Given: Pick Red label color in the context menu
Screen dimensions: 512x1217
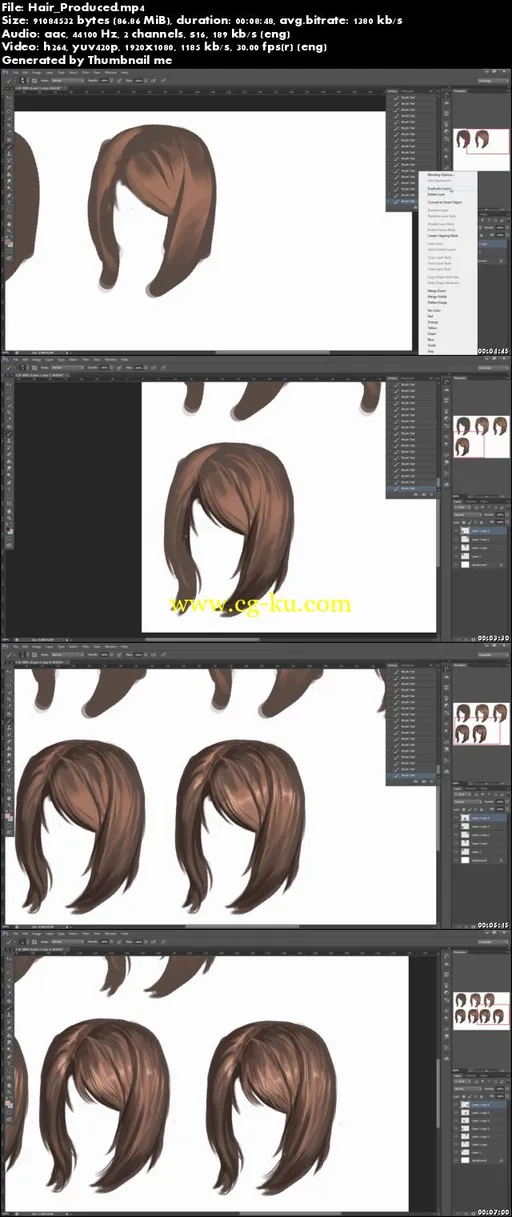Looking at the screenshot, I should 430,316.
